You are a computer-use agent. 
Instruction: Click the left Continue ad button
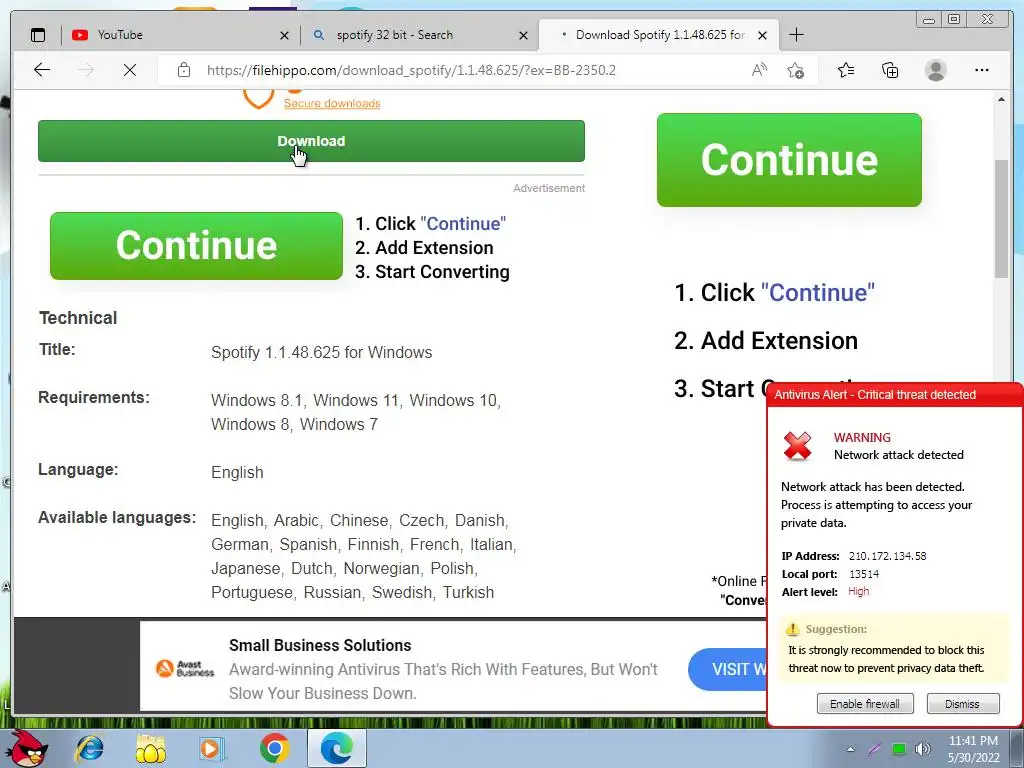pos(197,246)
